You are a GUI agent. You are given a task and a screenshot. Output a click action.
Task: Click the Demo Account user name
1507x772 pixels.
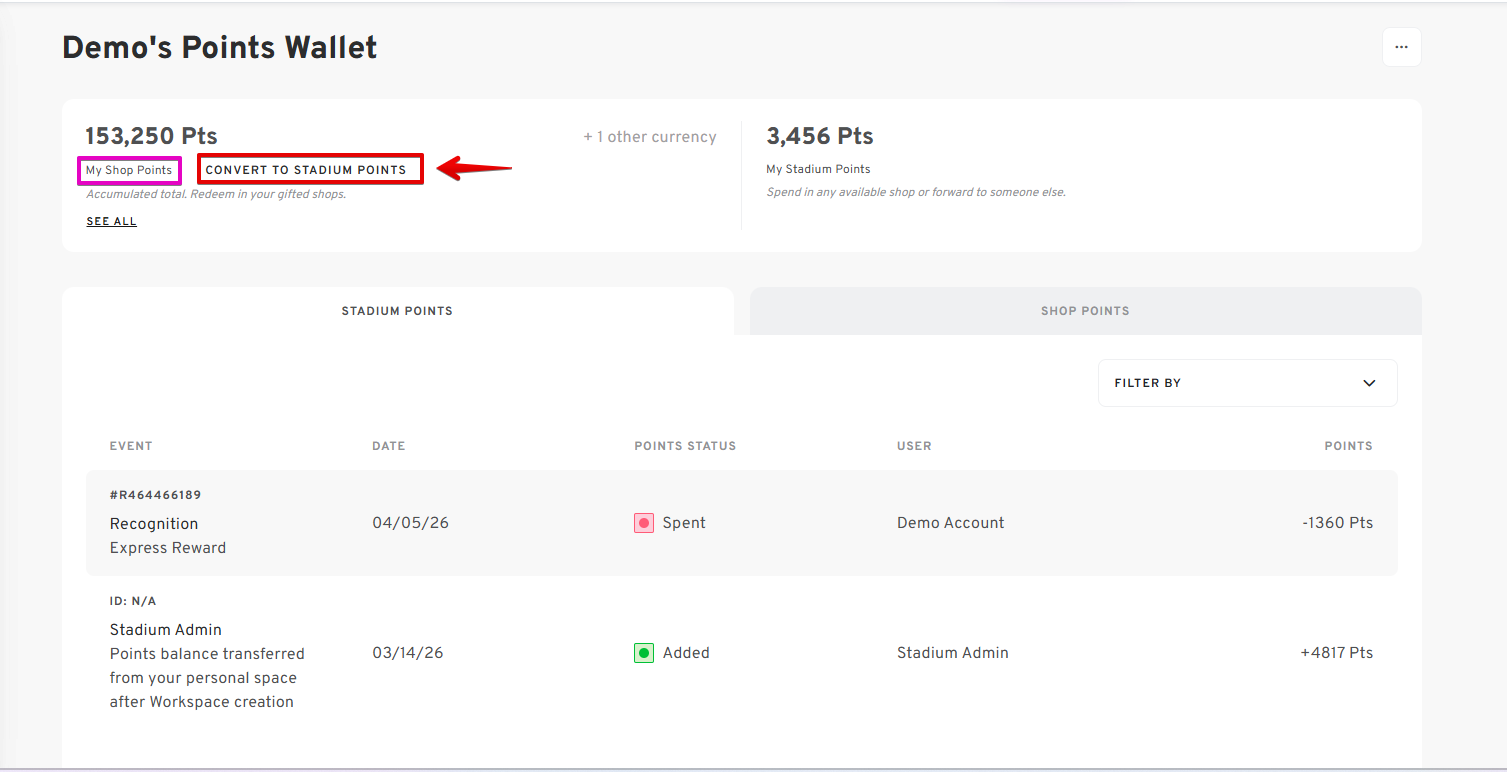(950, 523)
